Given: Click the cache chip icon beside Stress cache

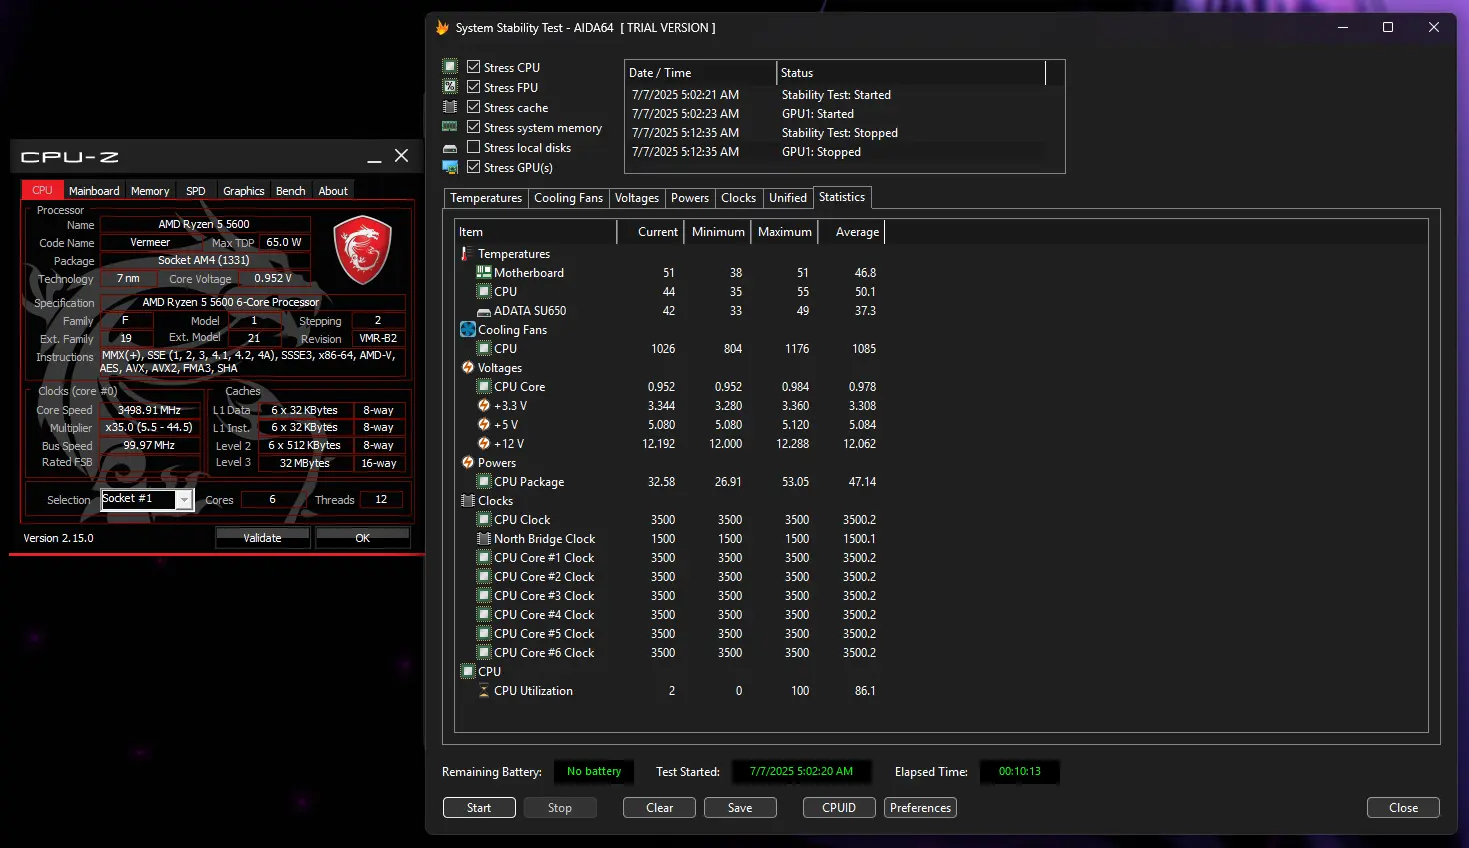Looking at the screenshot, I should pos(450,107).
